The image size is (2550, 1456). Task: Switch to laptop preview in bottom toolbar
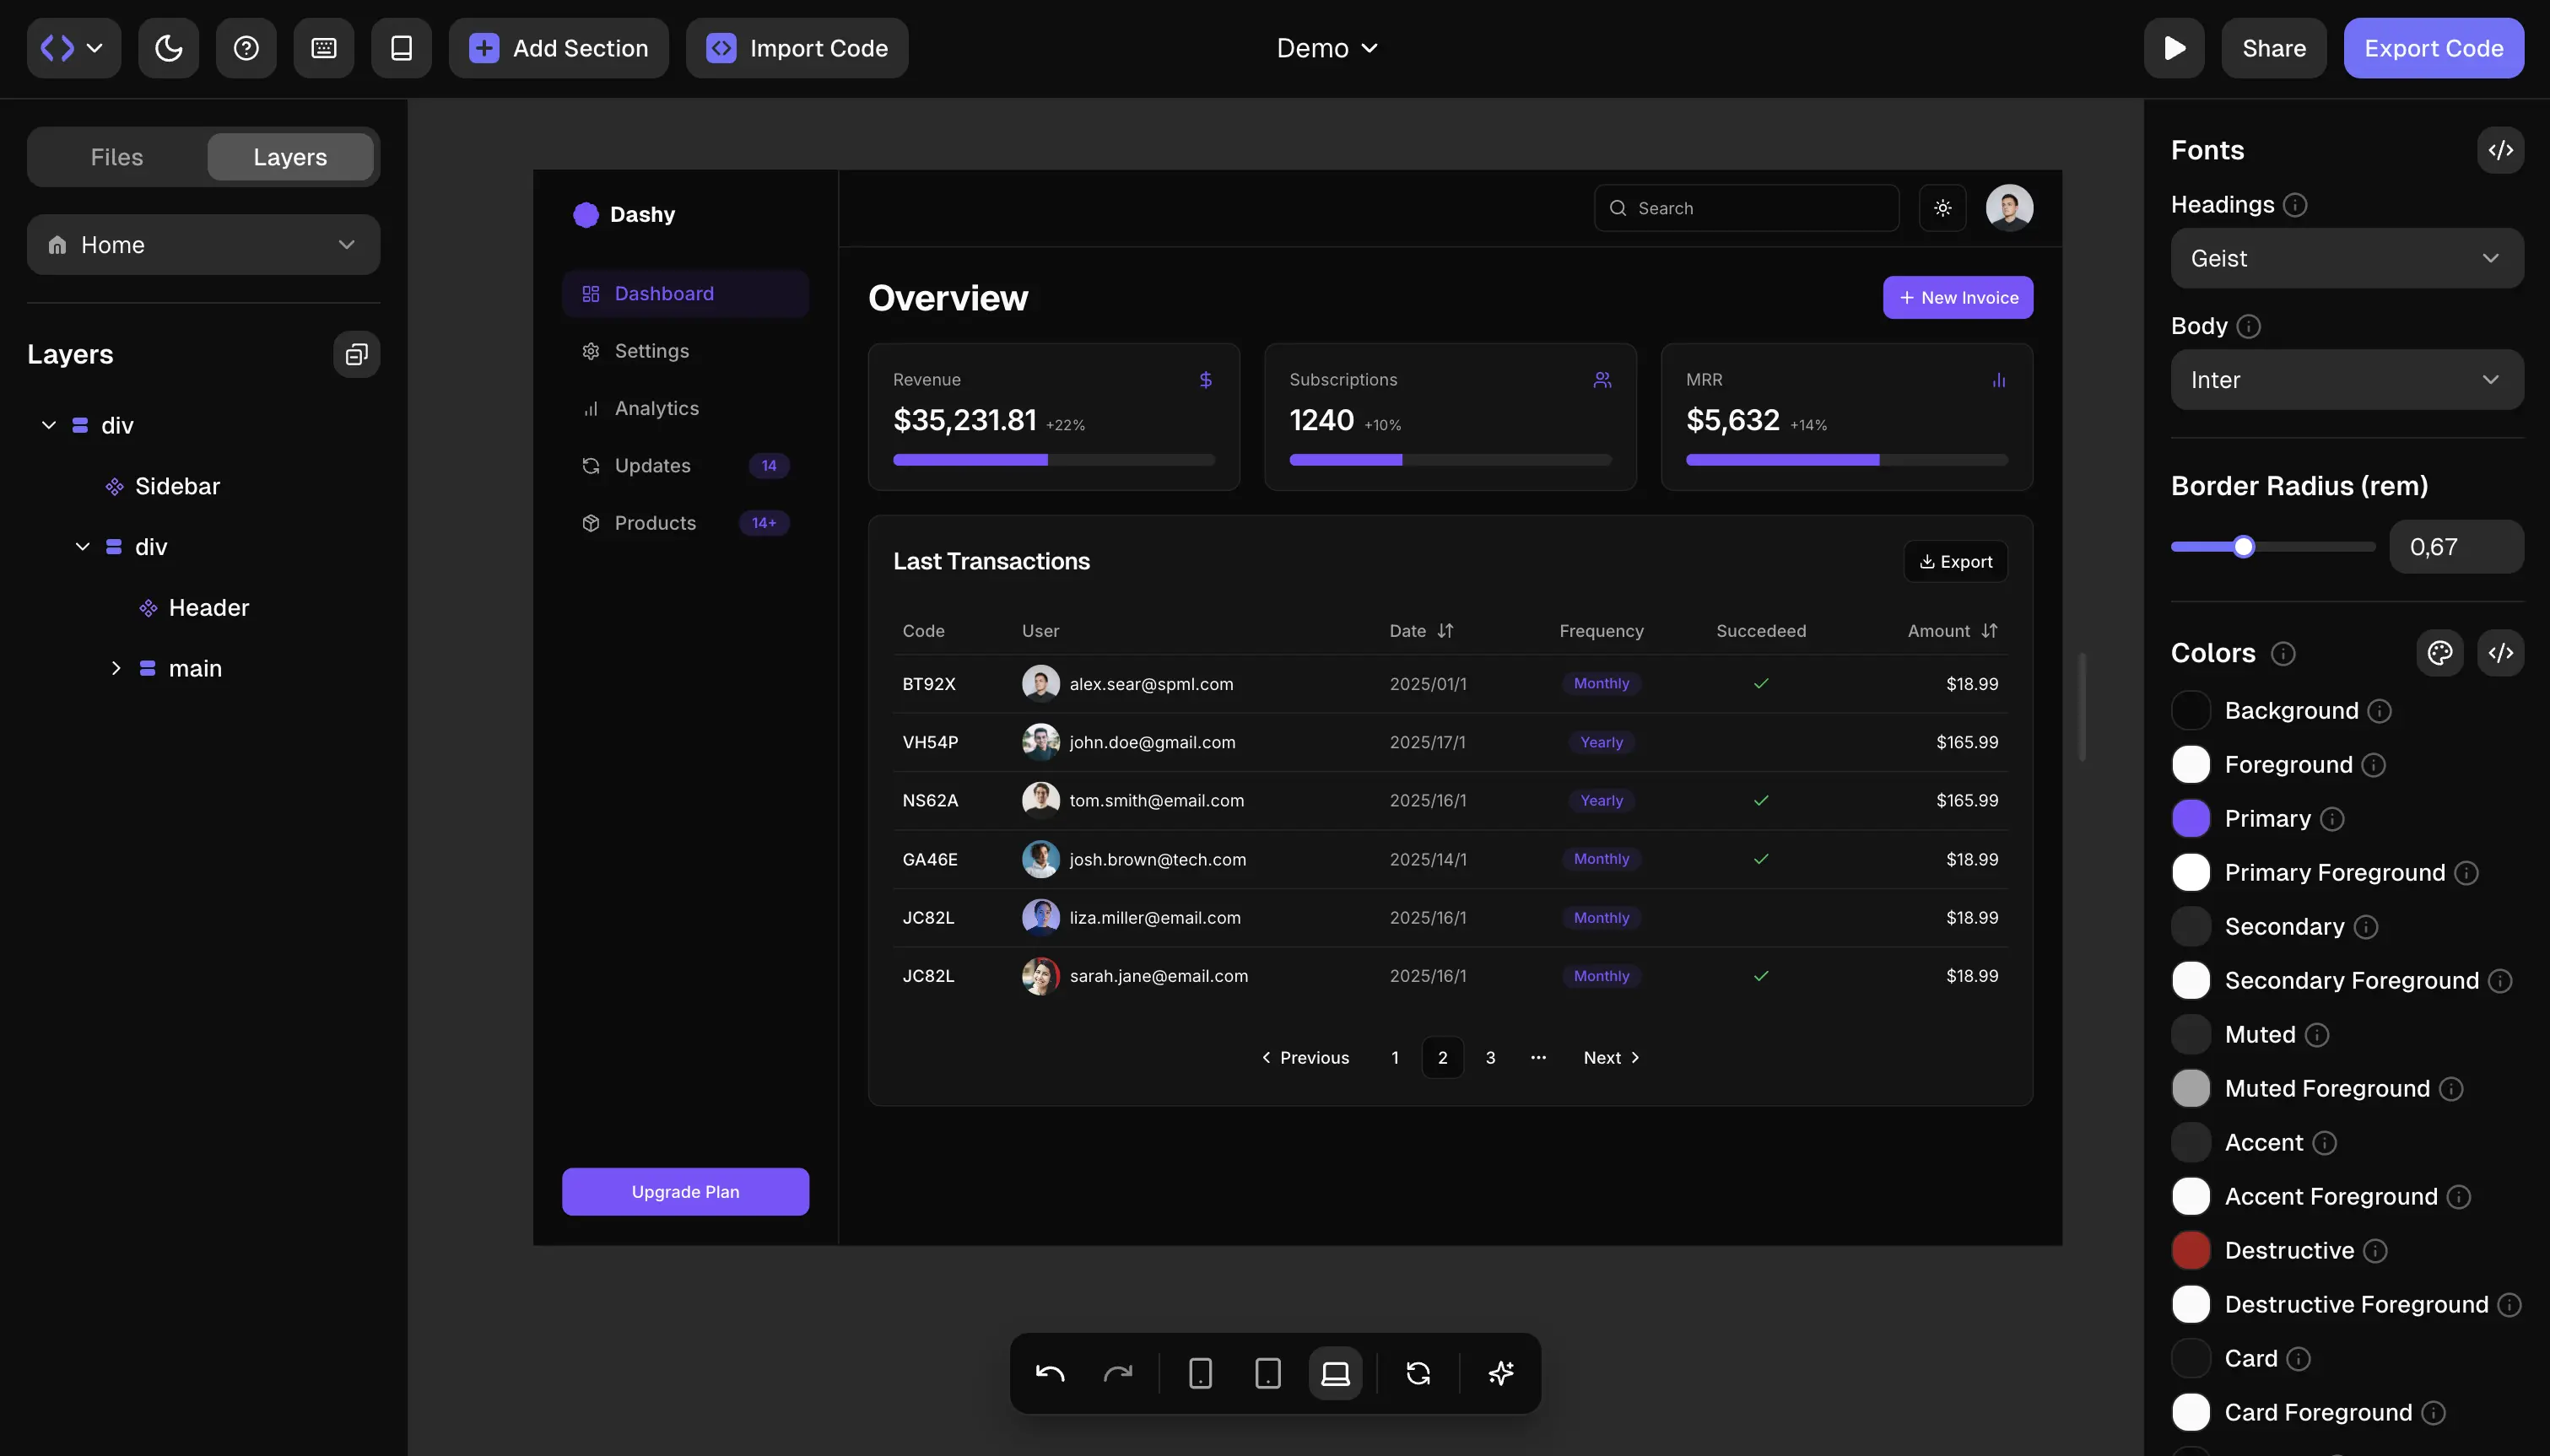click(x=1334, y=1372)
